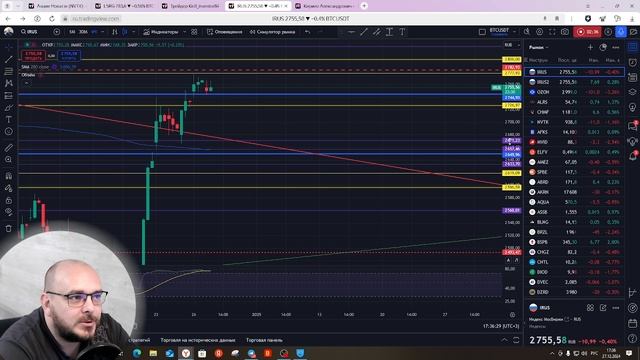The height and width of the screenshot is (360, 640).
Task: Enter fullscreen mode icon
Action: [552, 32]
